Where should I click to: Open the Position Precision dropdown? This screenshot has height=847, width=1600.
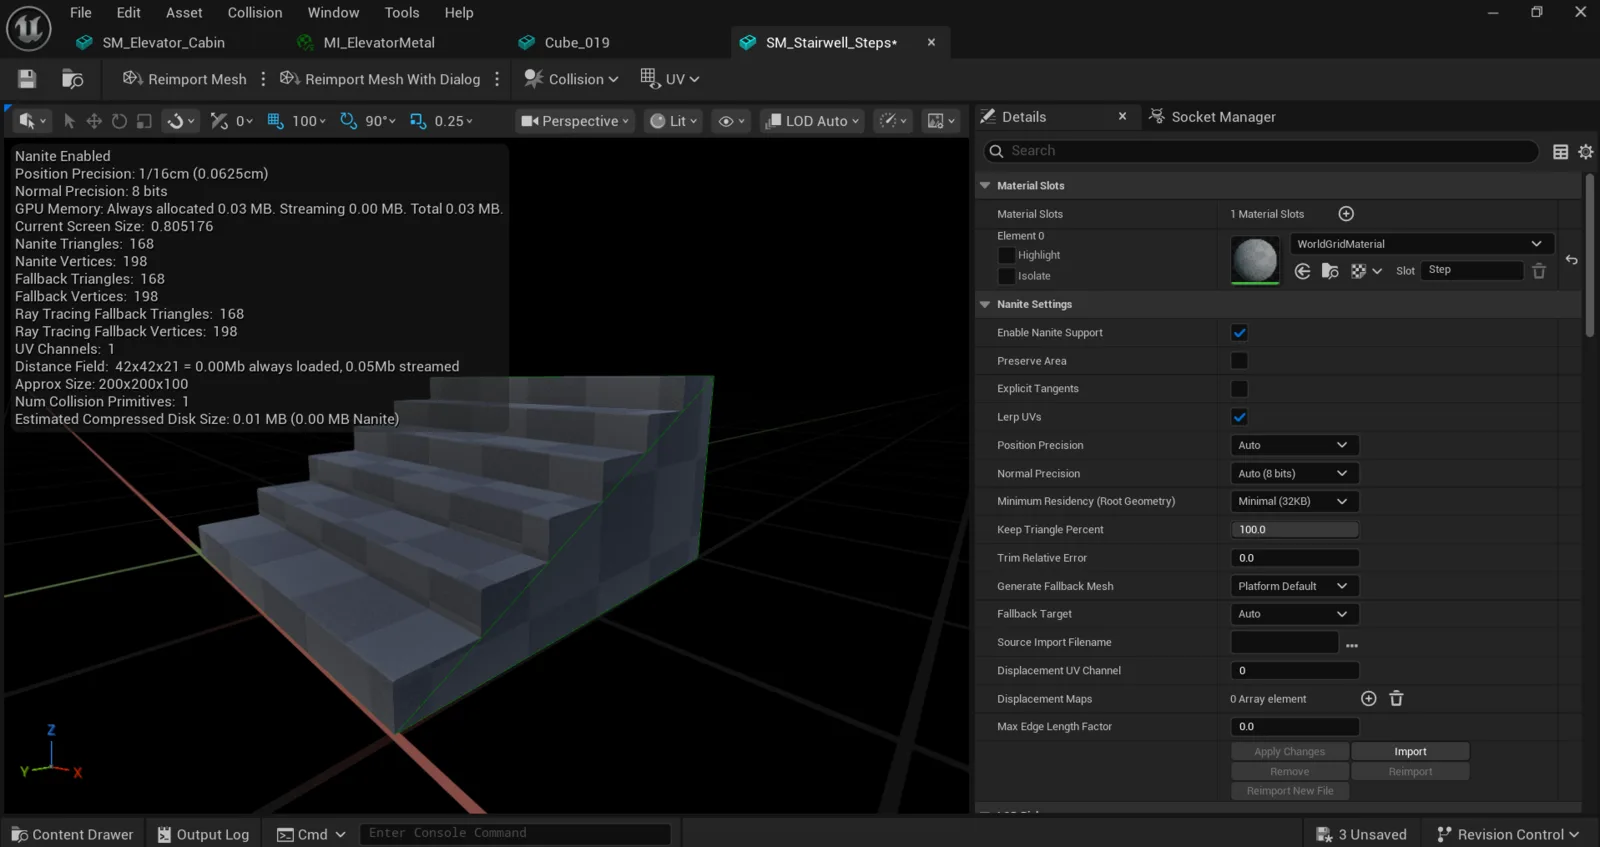[1294, 445]
